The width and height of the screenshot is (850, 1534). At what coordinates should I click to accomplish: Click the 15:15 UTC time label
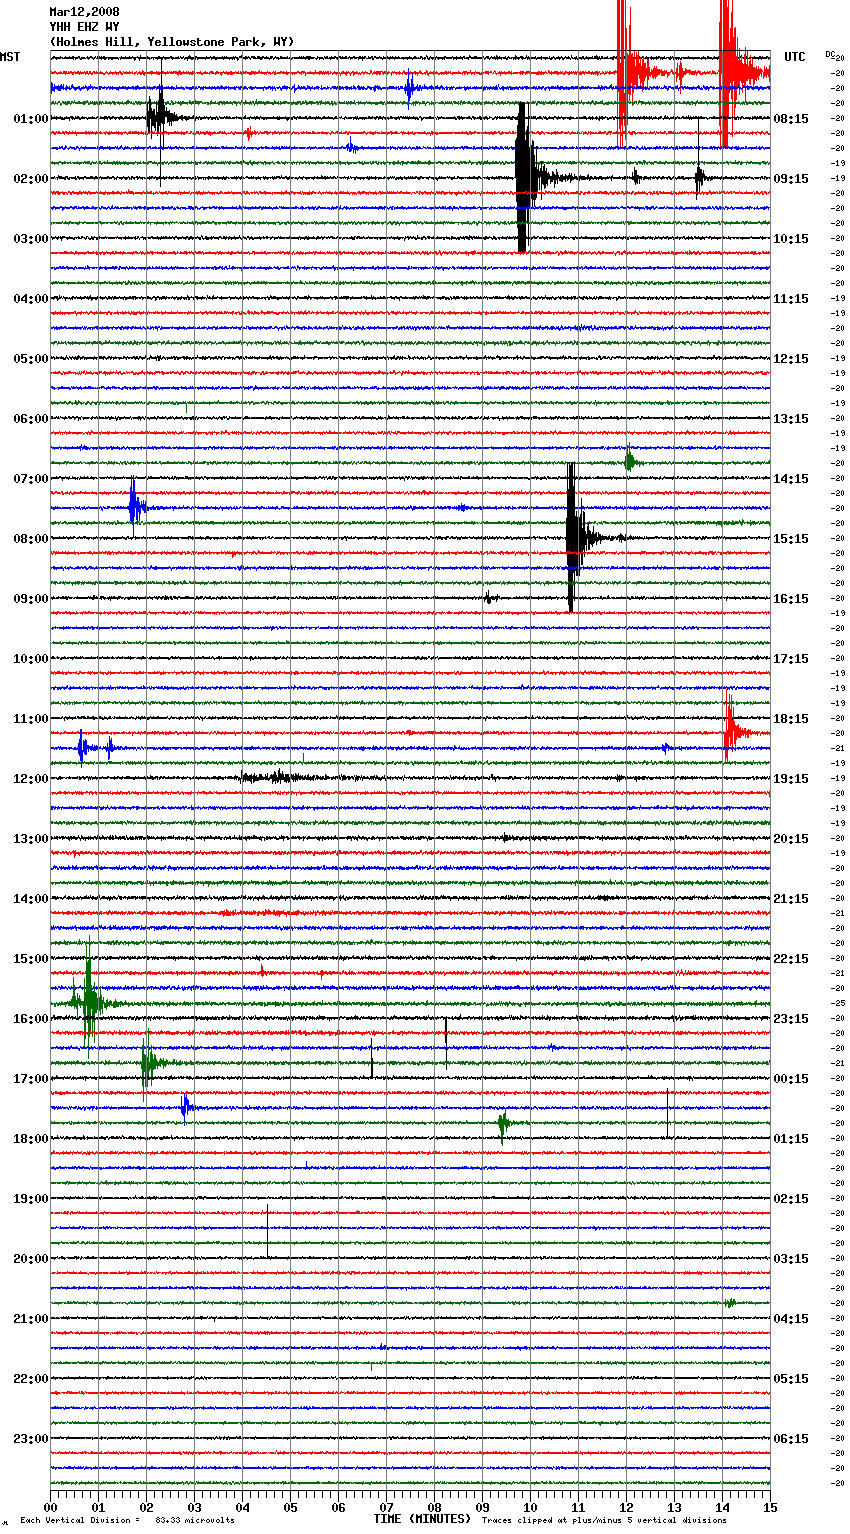point(791,539)
